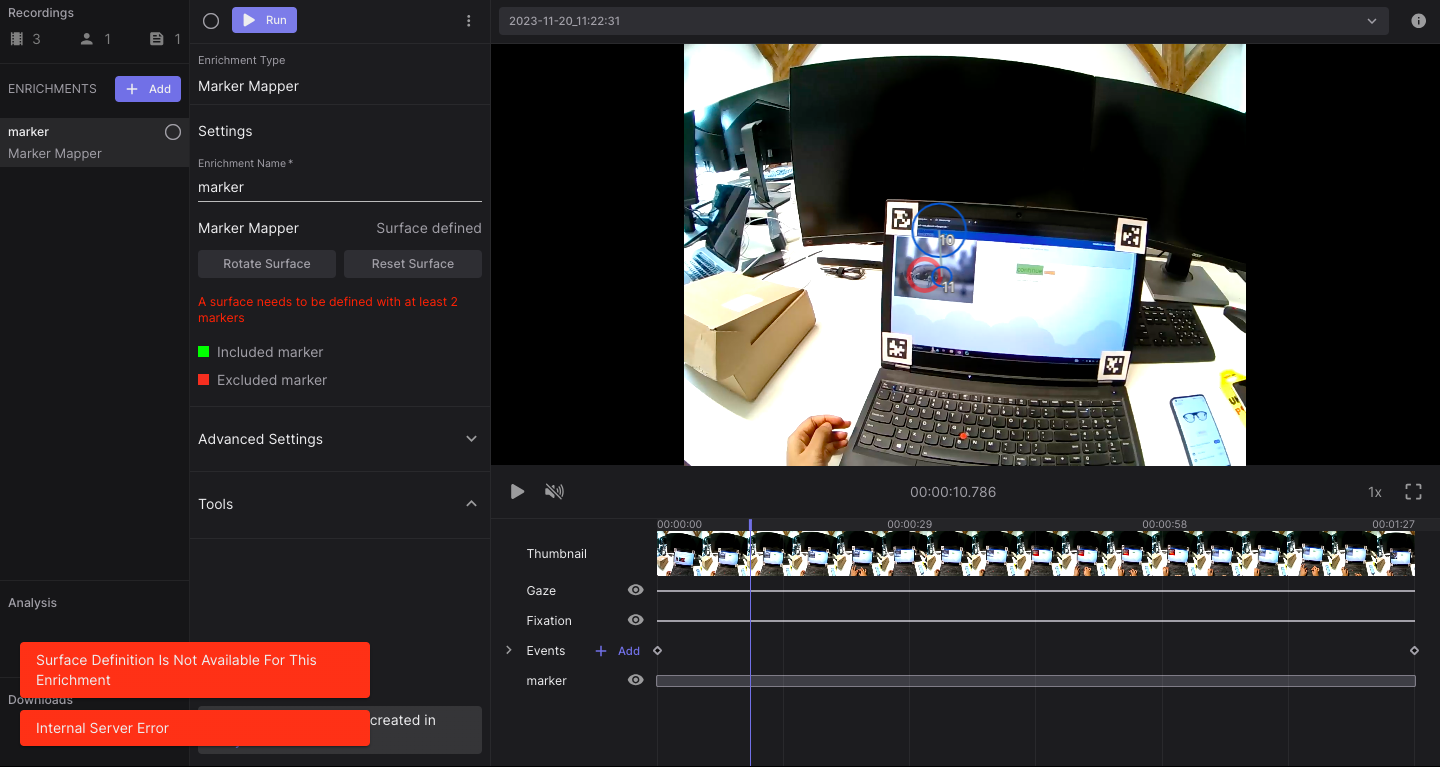This screenshot has width=1440, height=767.
Task: Click the bottom-right marker on laptop
Action: pos(1113,365)
